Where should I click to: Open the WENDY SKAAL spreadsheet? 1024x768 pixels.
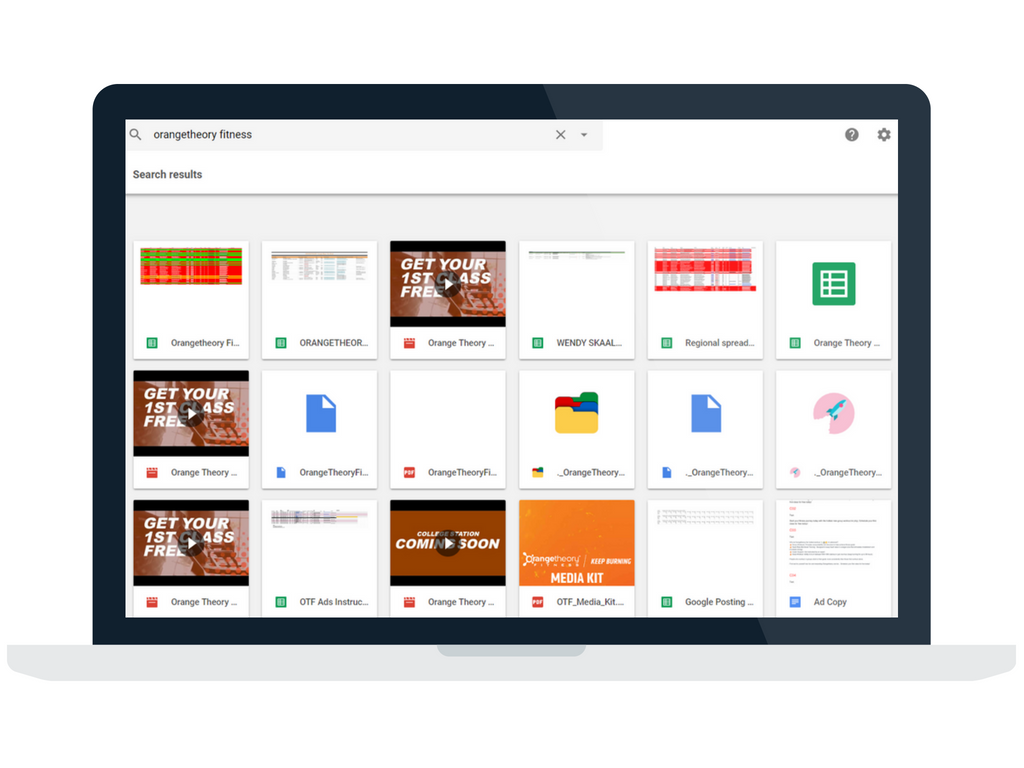576,300
